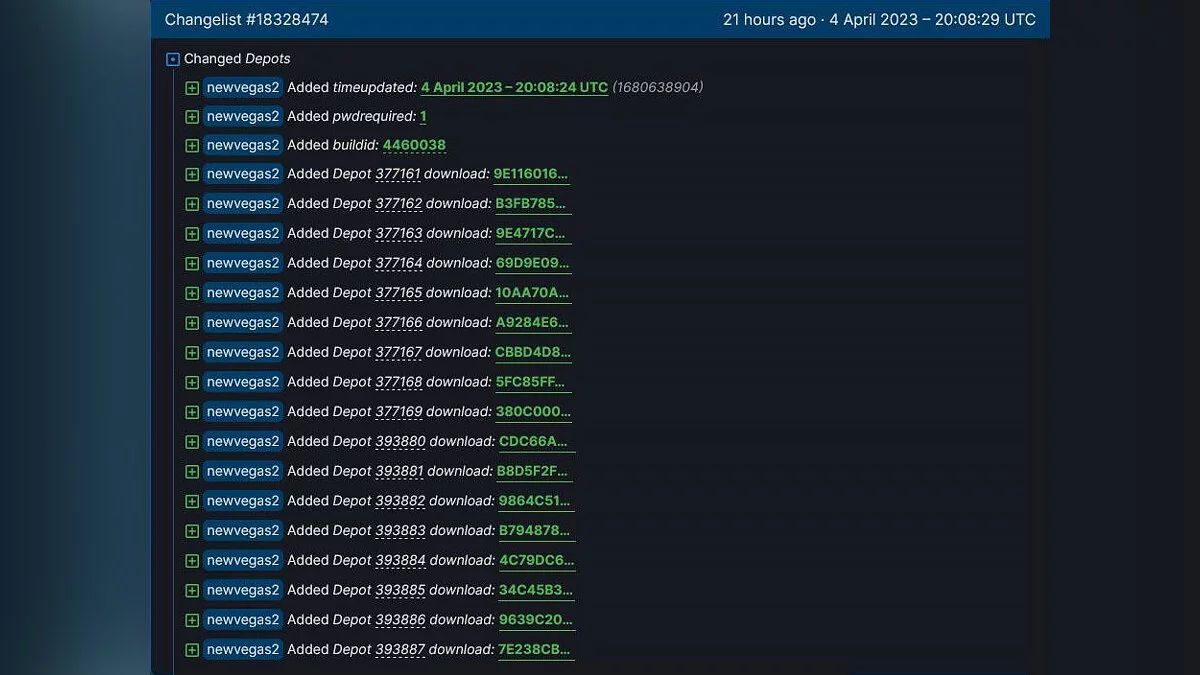The width and height of the screenshot is (1200, 675).
Task: Click download hash B794878…
Action: [536, 530]
